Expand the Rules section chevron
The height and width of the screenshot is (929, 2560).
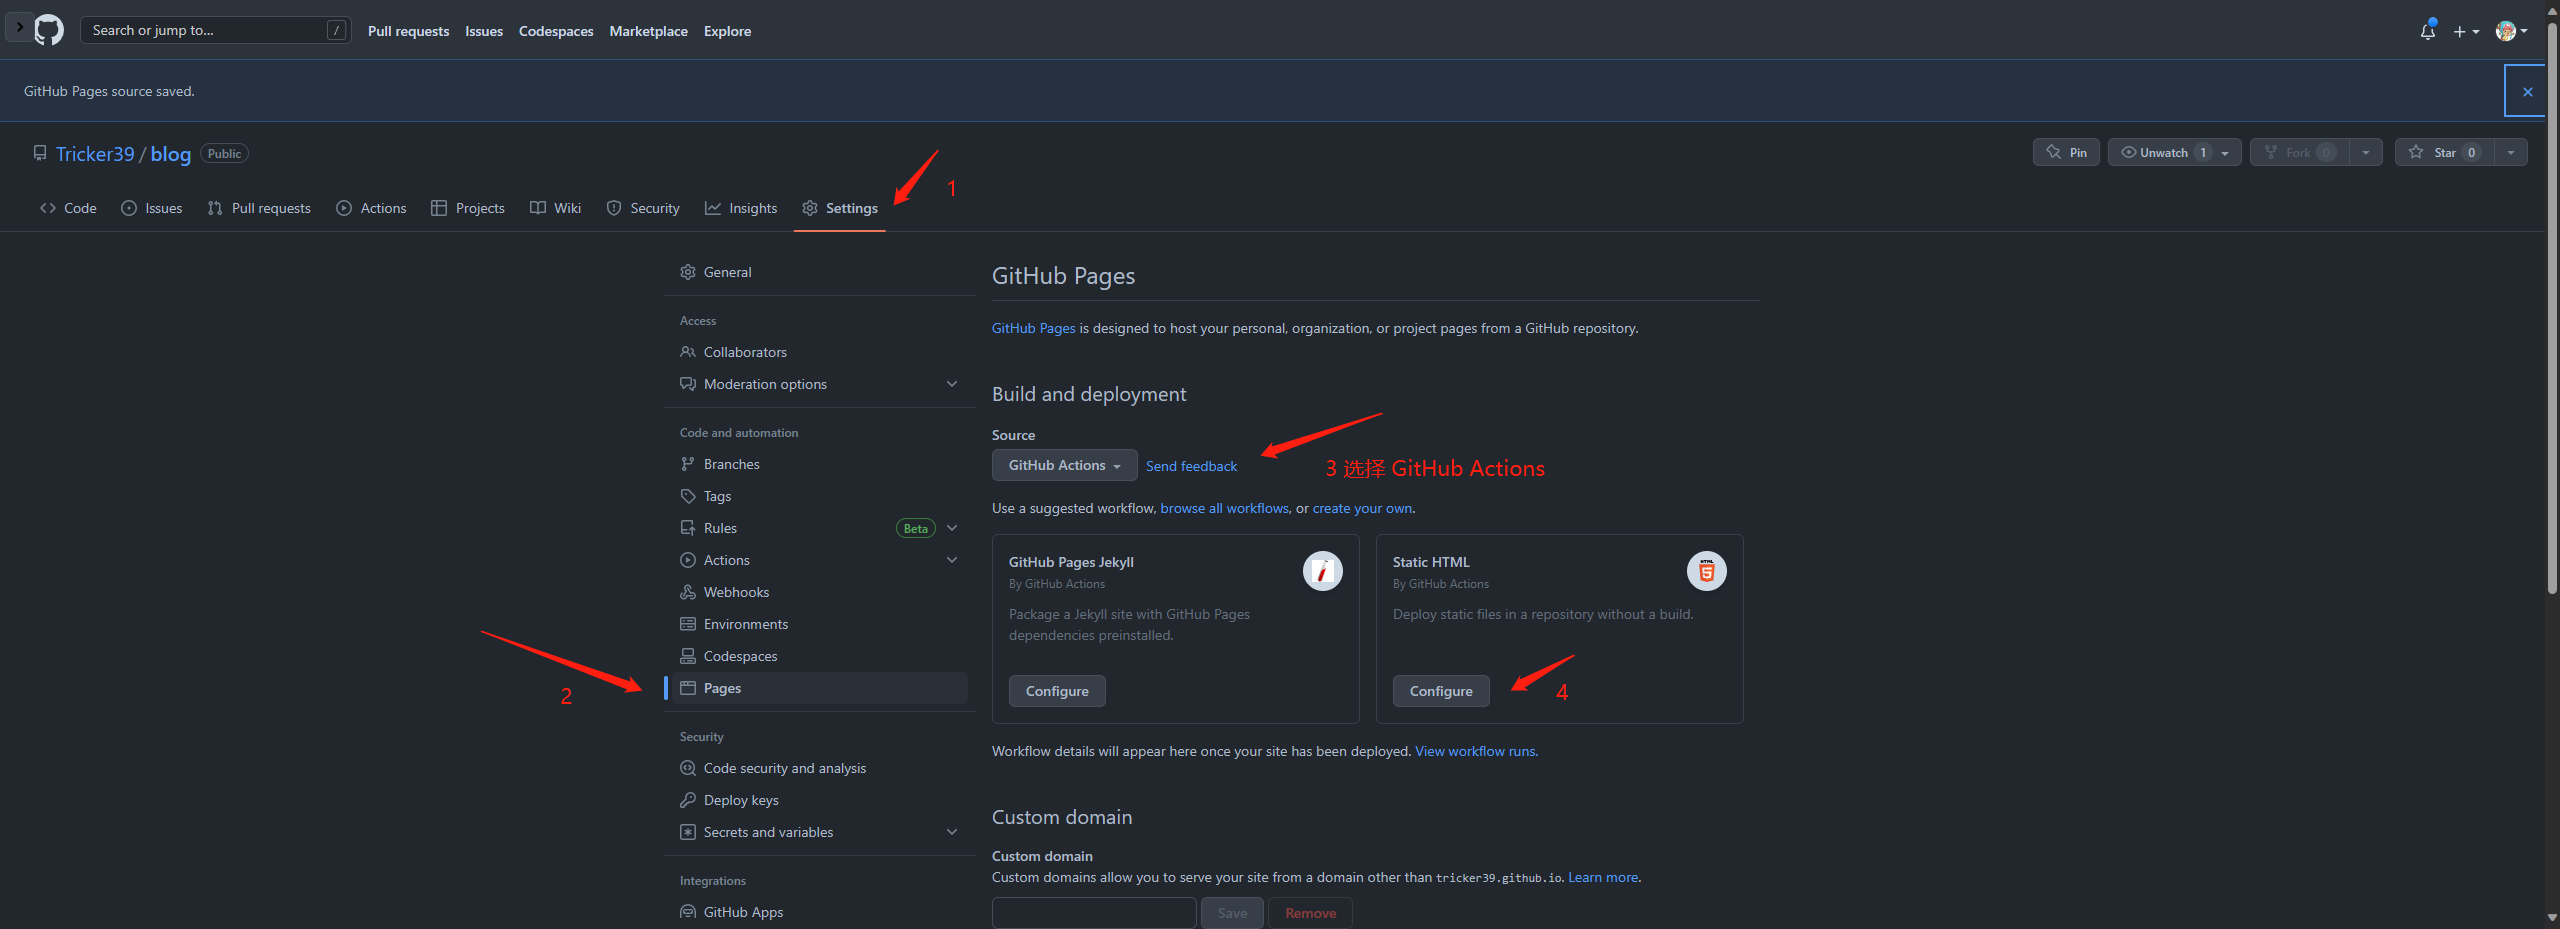(952, 528)
